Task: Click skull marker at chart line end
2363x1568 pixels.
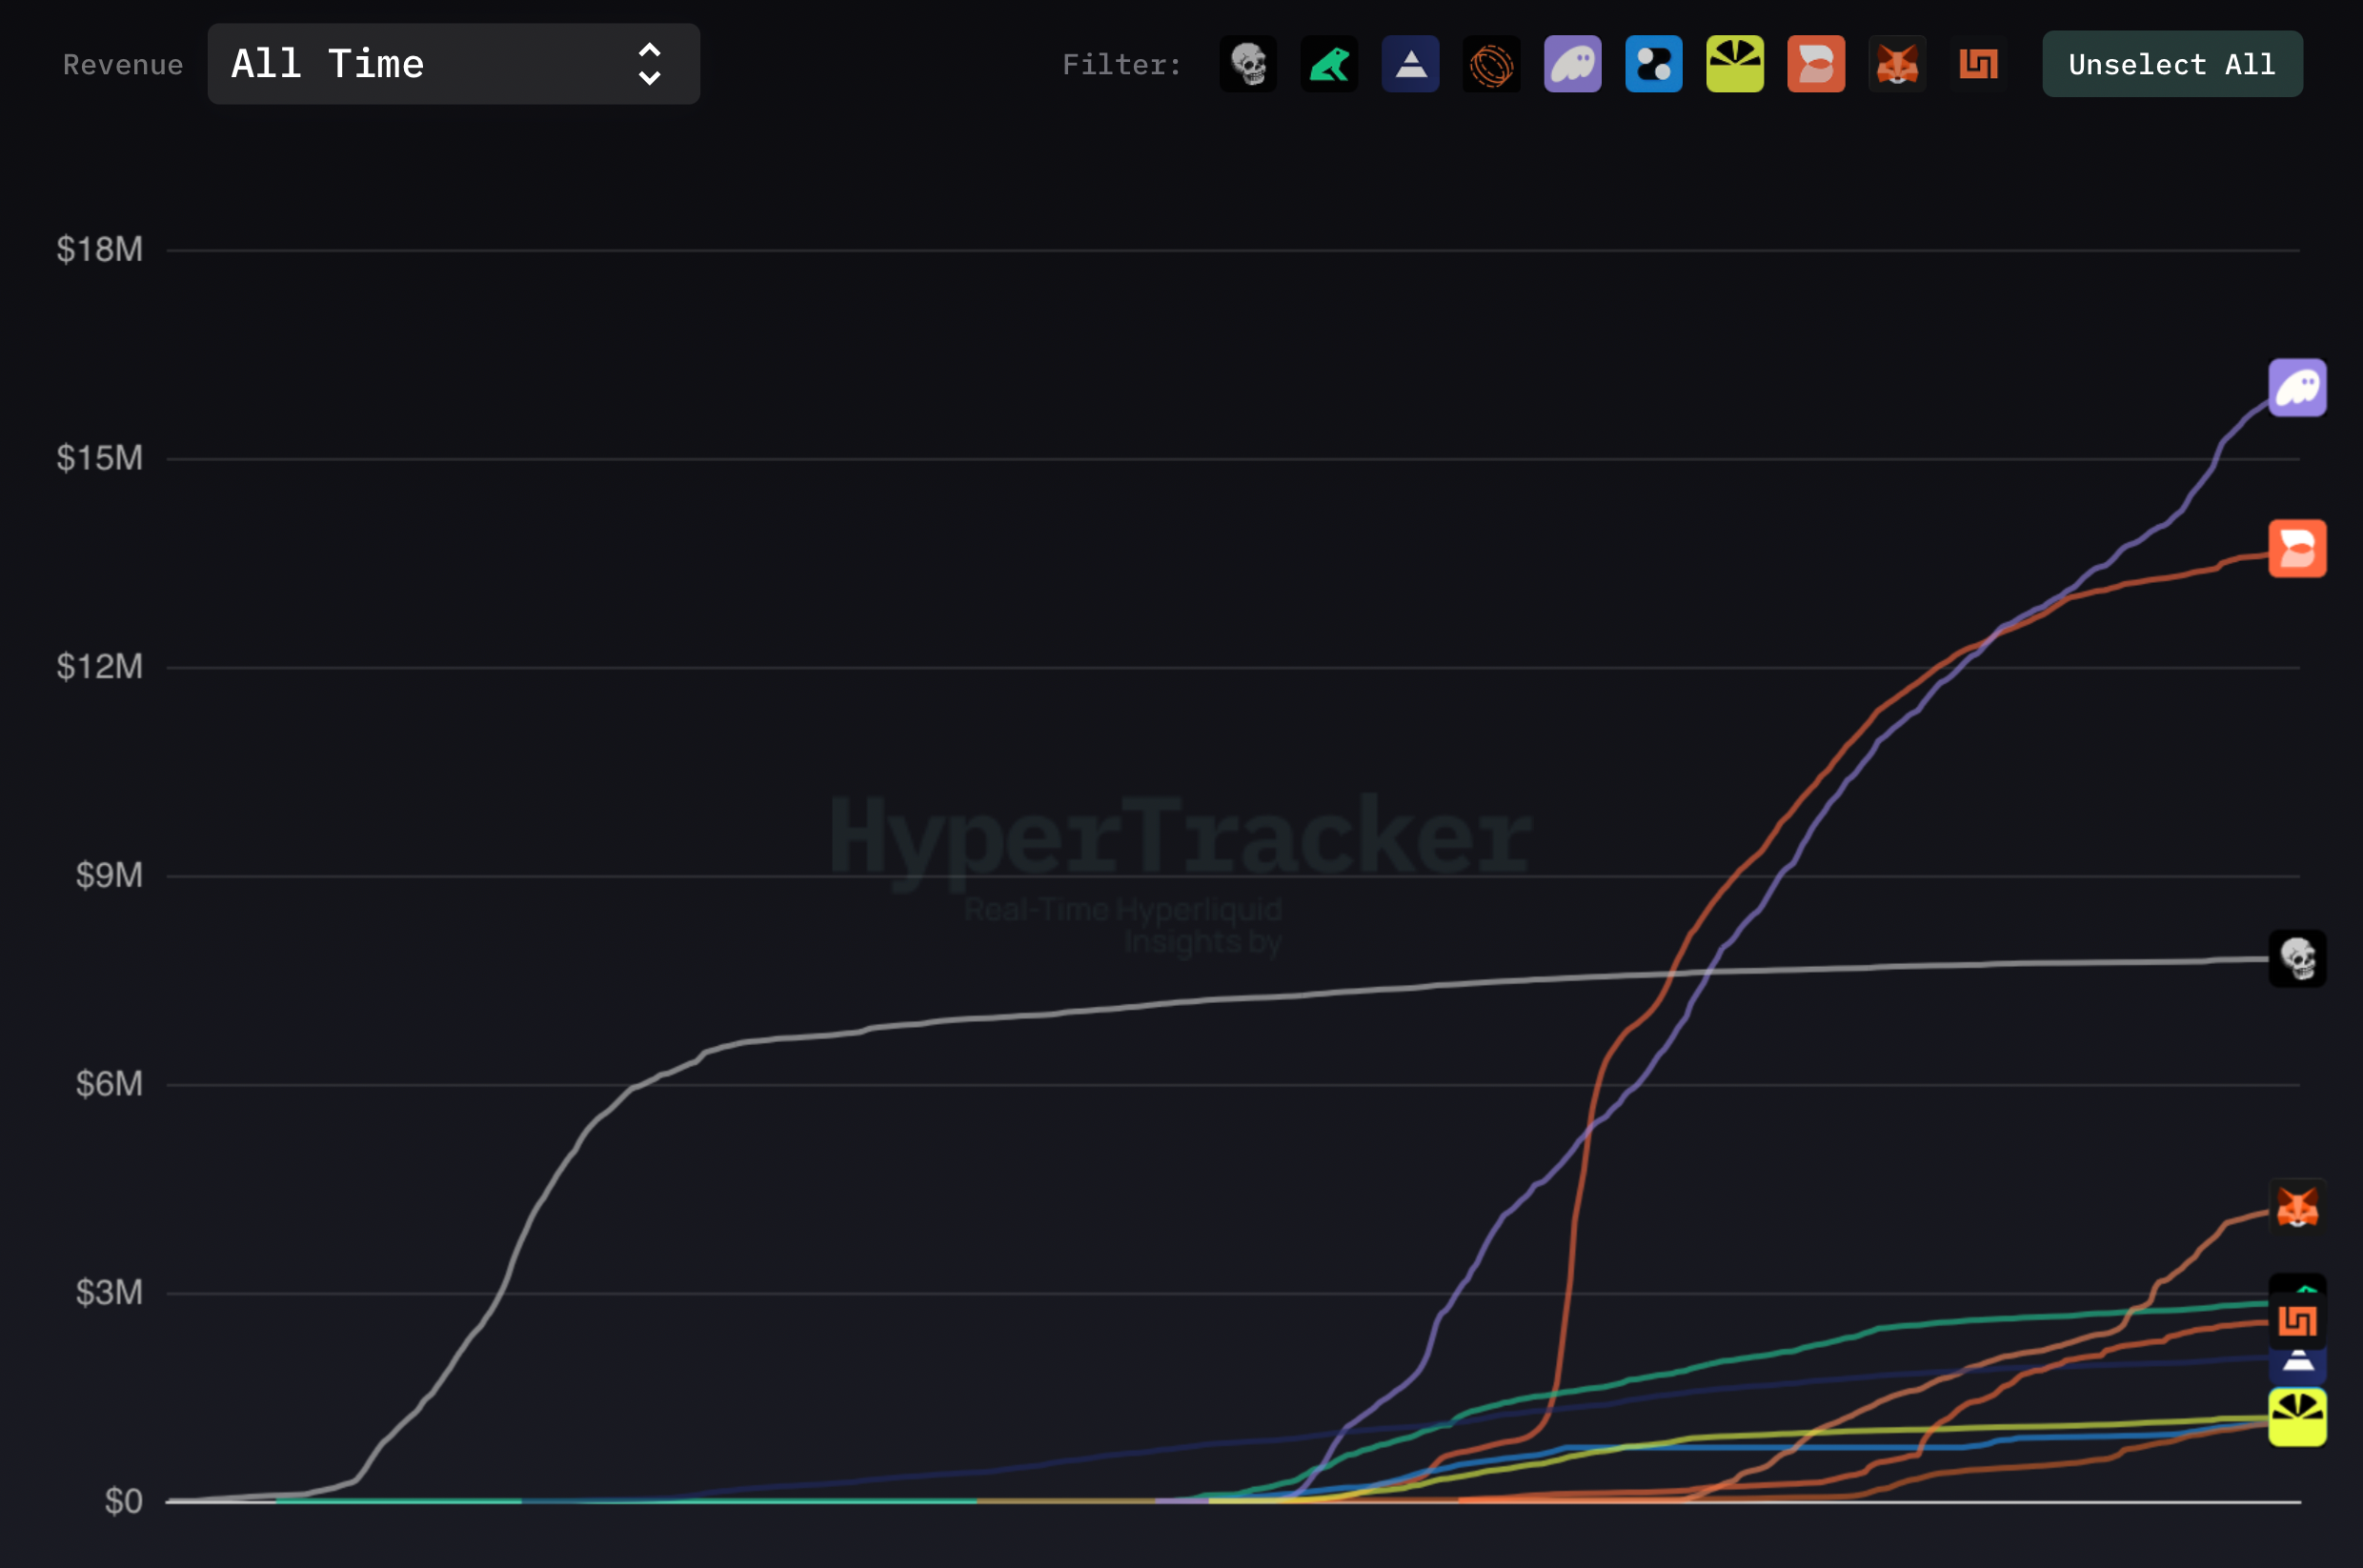Action: click(2297, 958)
